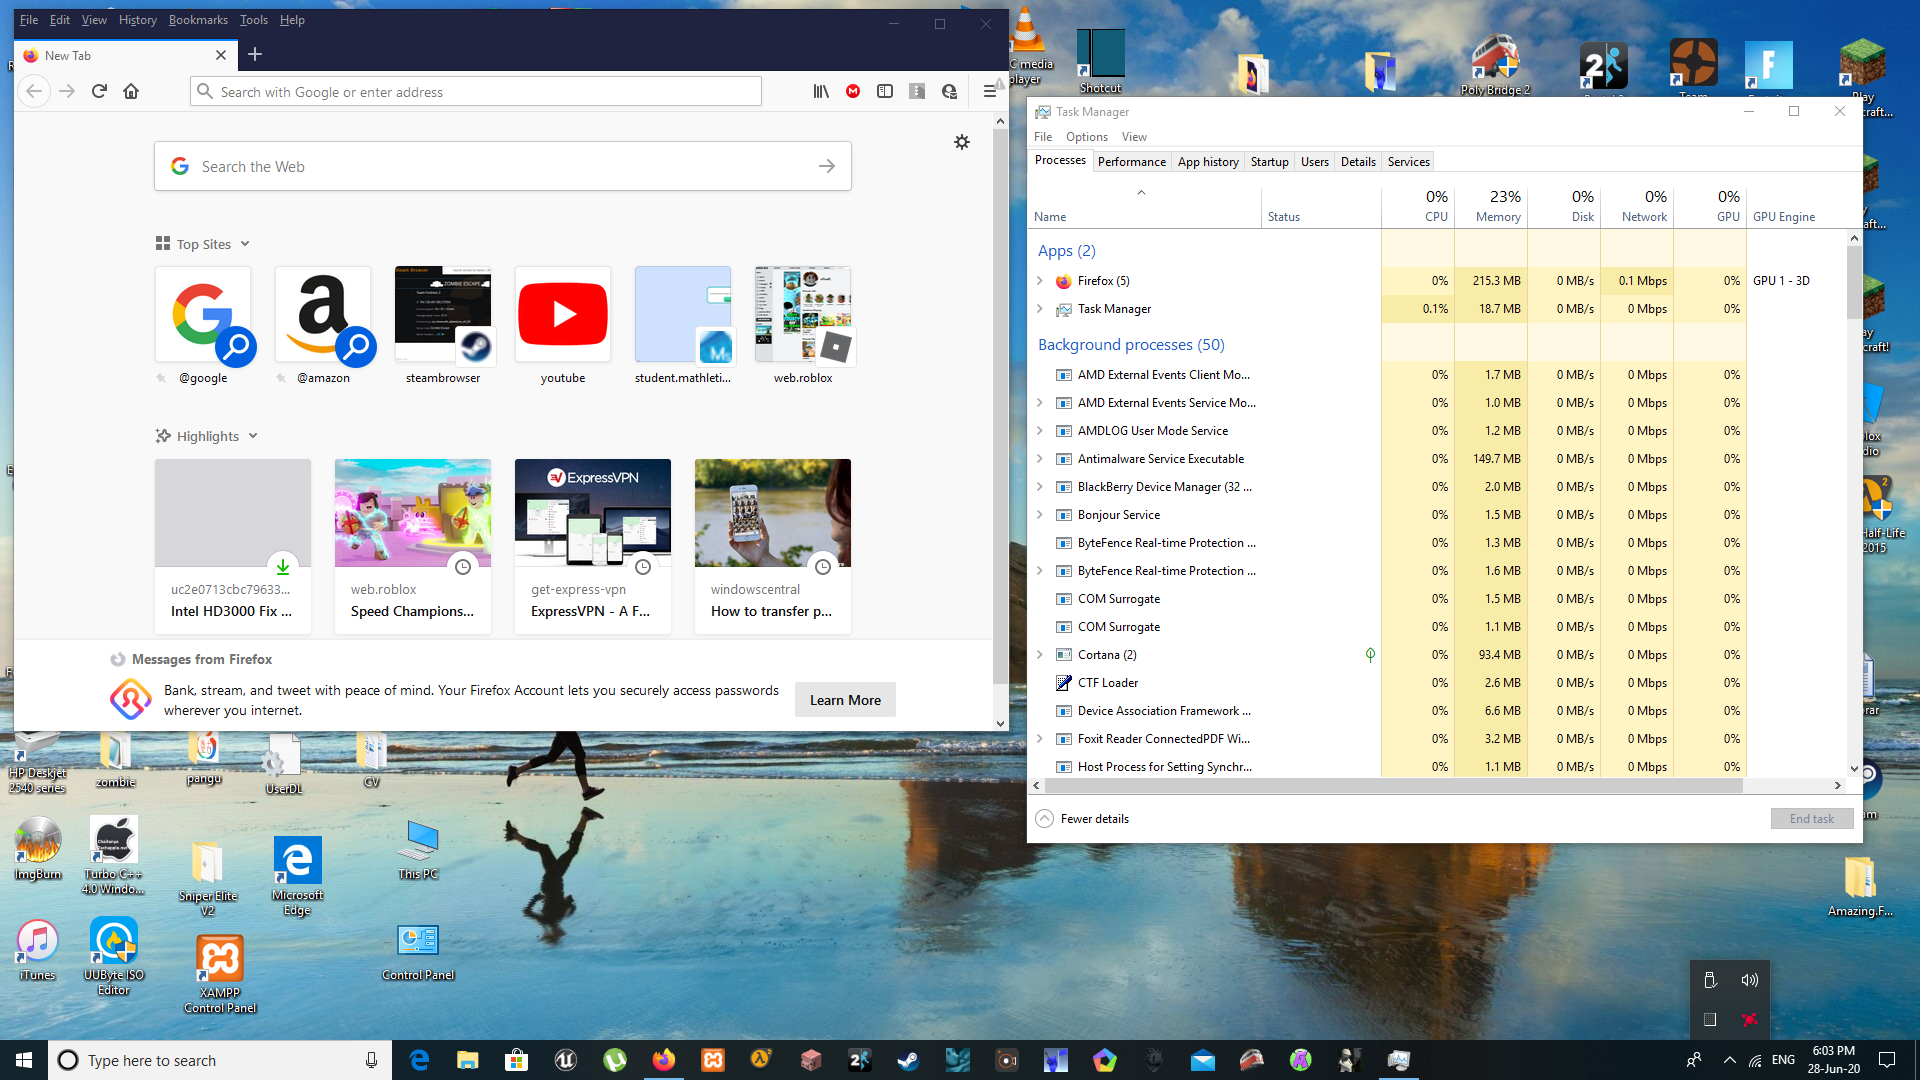Click the Learn More button

[845, 700]
